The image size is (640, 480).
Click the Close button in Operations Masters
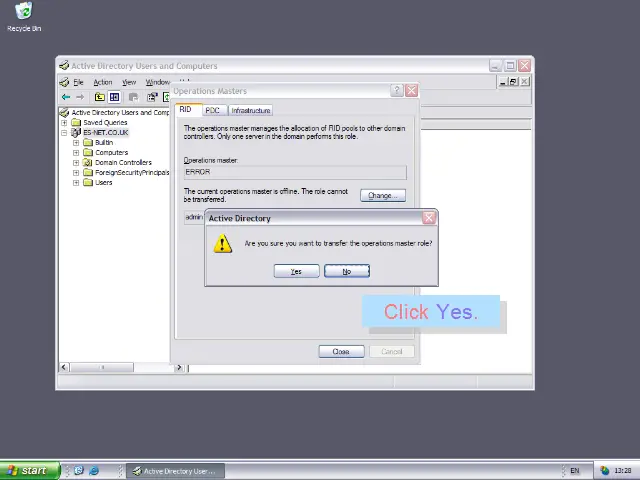pos(341,351)
